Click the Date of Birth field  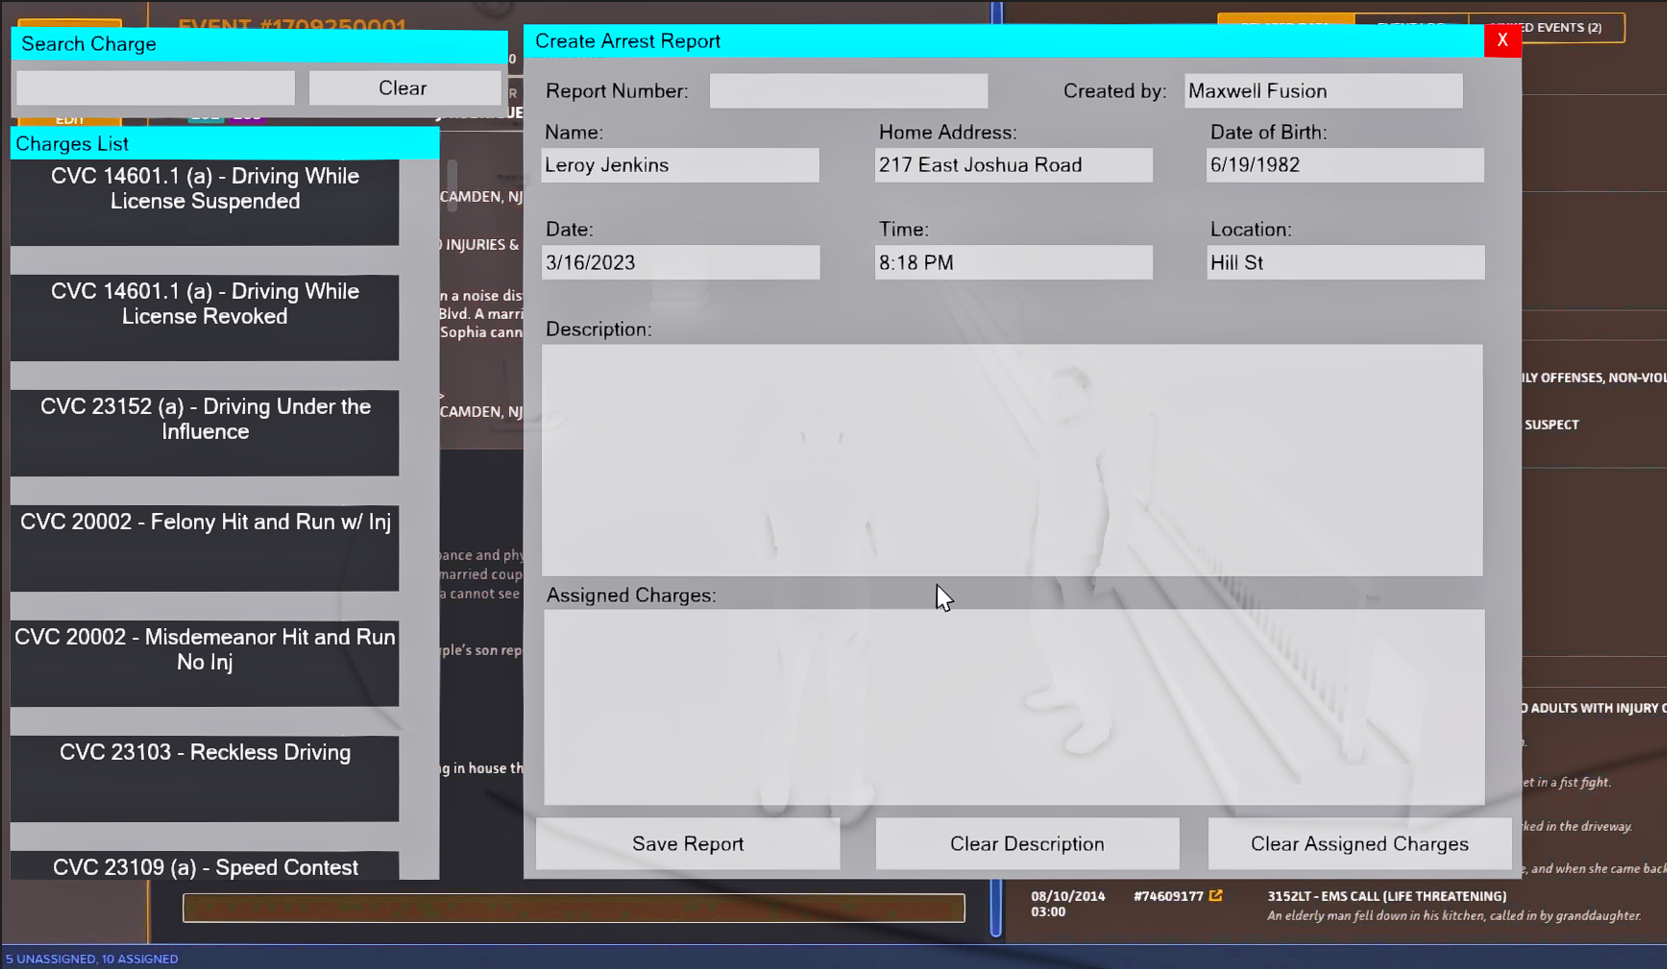coord(1344,165)
